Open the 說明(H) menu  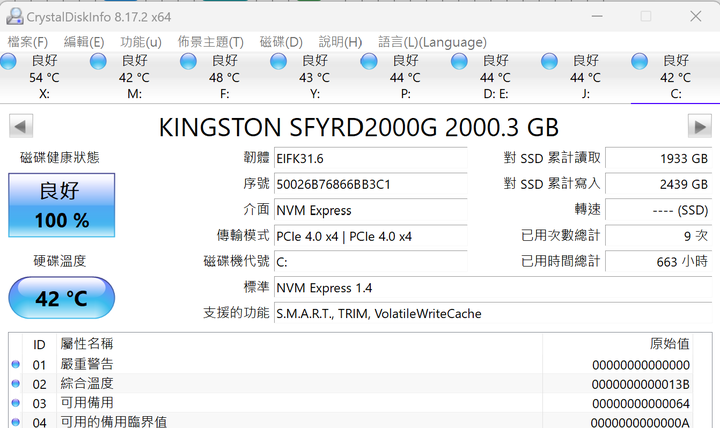click(x=340, y=42)
